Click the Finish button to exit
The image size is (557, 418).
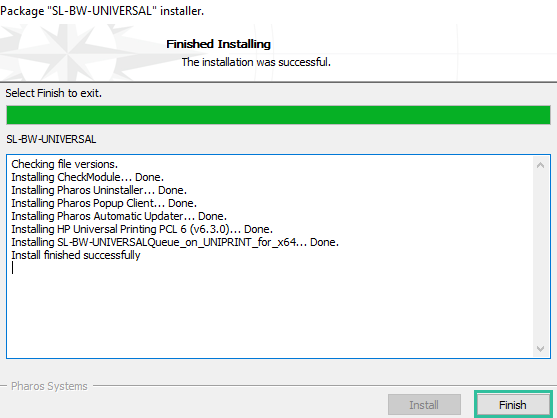tap(513, 405)
